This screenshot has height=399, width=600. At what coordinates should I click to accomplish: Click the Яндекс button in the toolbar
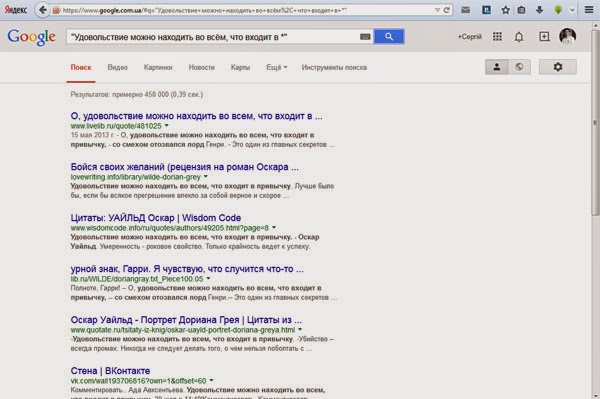(x=16, y=10)
